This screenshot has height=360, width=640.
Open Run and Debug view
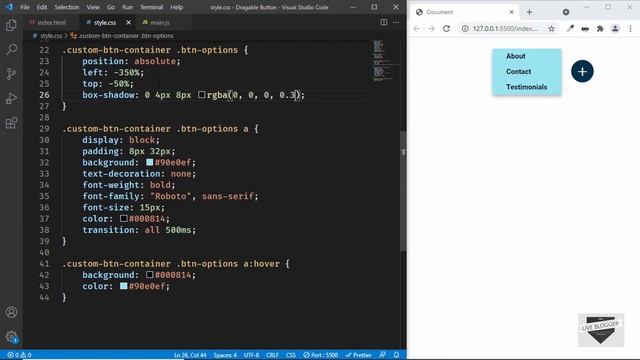[x=11, y=98]
